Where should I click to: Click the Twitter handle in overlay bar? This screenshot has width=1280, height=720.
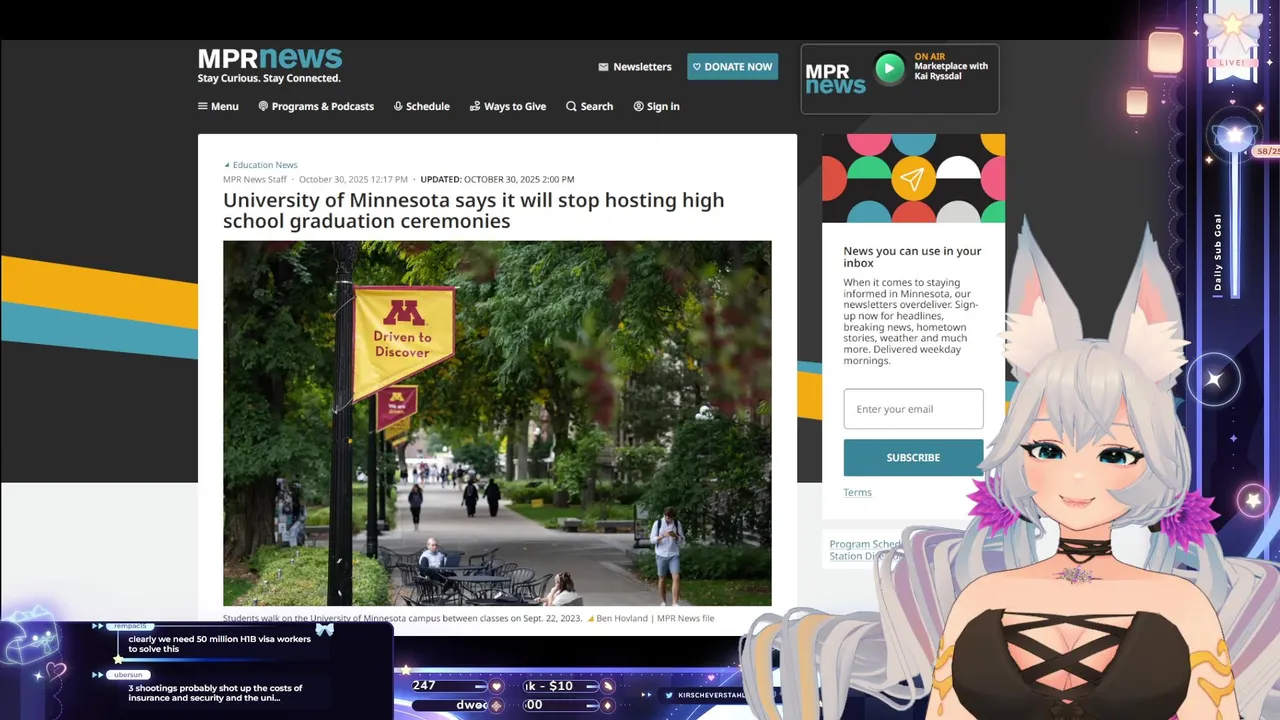711,695
